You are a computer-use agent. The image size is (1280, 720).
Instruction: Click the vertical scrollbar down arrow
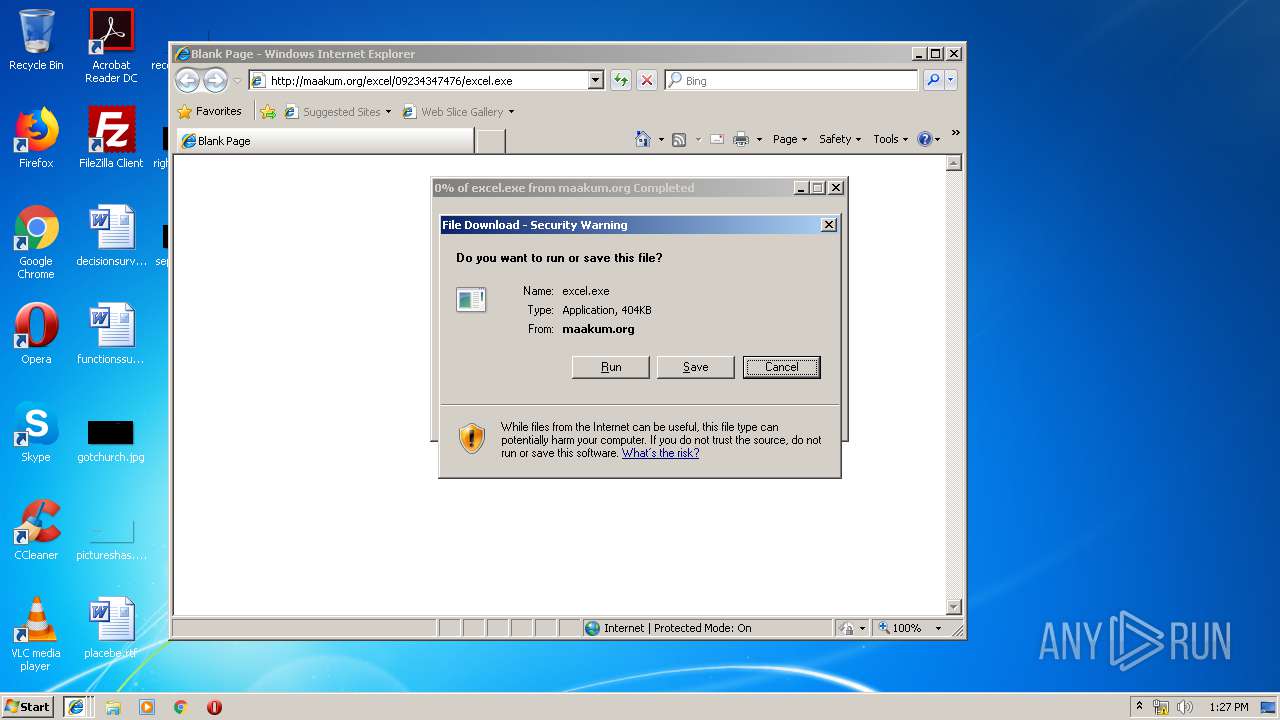(x=953, y=607)
